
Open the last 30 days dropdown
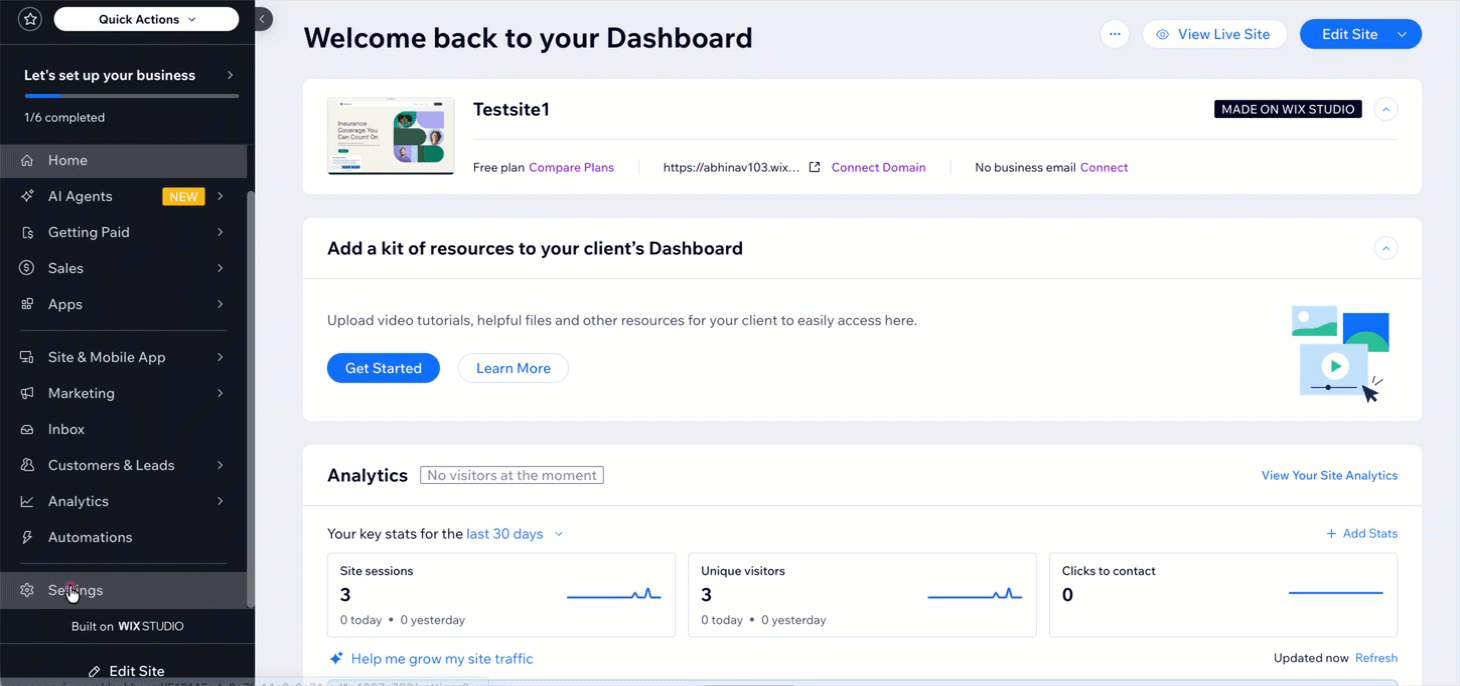pyautogui.click(x=515, y=534)
